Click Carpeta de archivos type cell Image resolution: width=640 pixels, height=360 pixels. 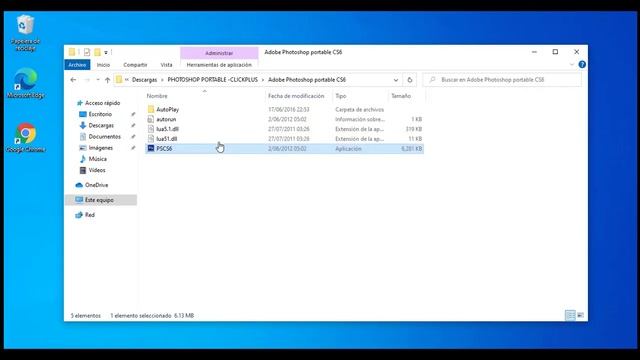click(360, 109)
